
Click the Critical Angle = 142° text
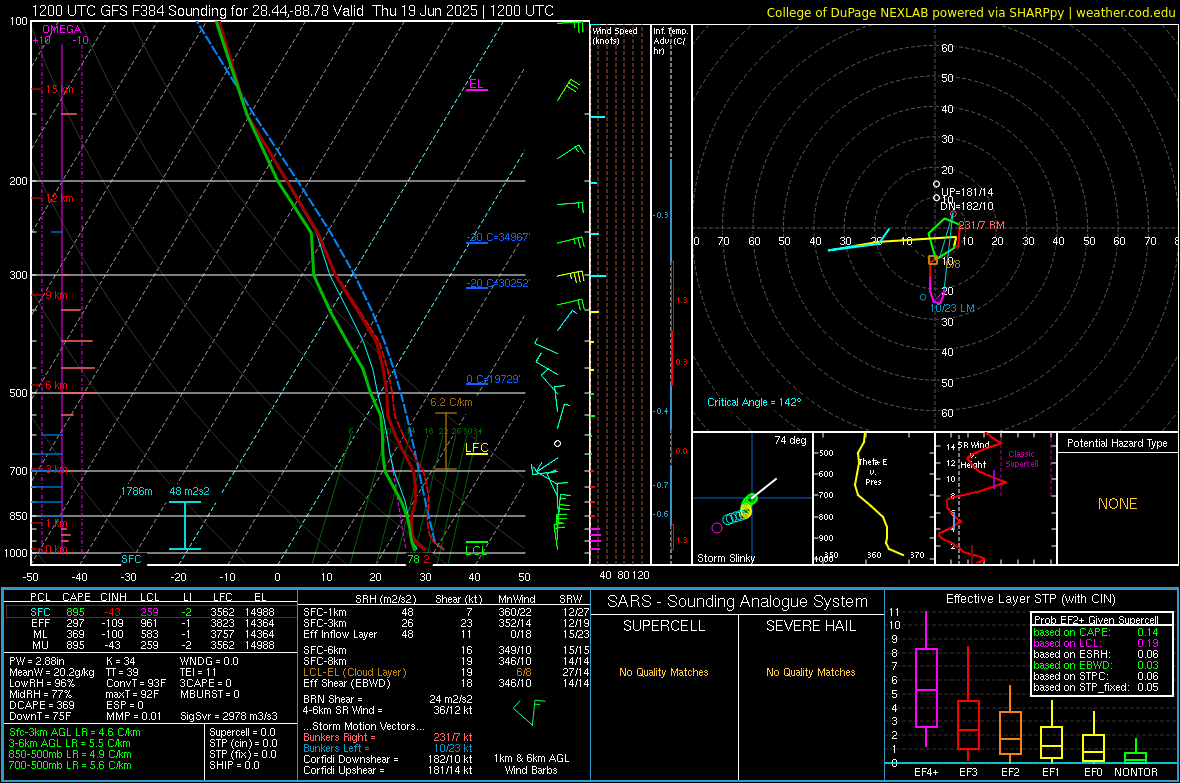[754, 402]
